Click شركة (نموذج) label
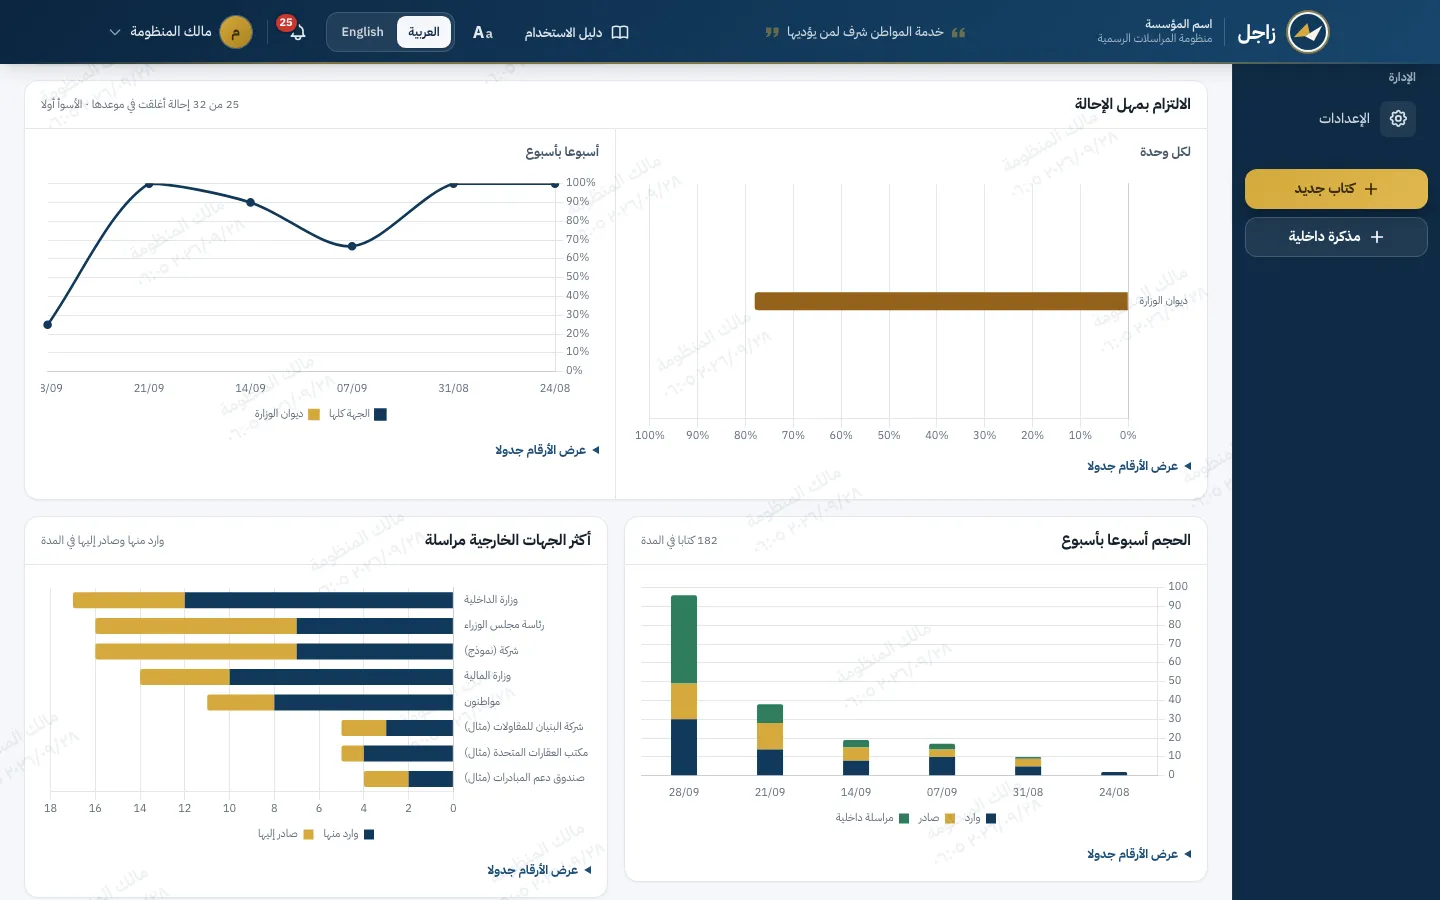Image resolution: width=1440 pixels, height=900 pixels. point(491,651)
